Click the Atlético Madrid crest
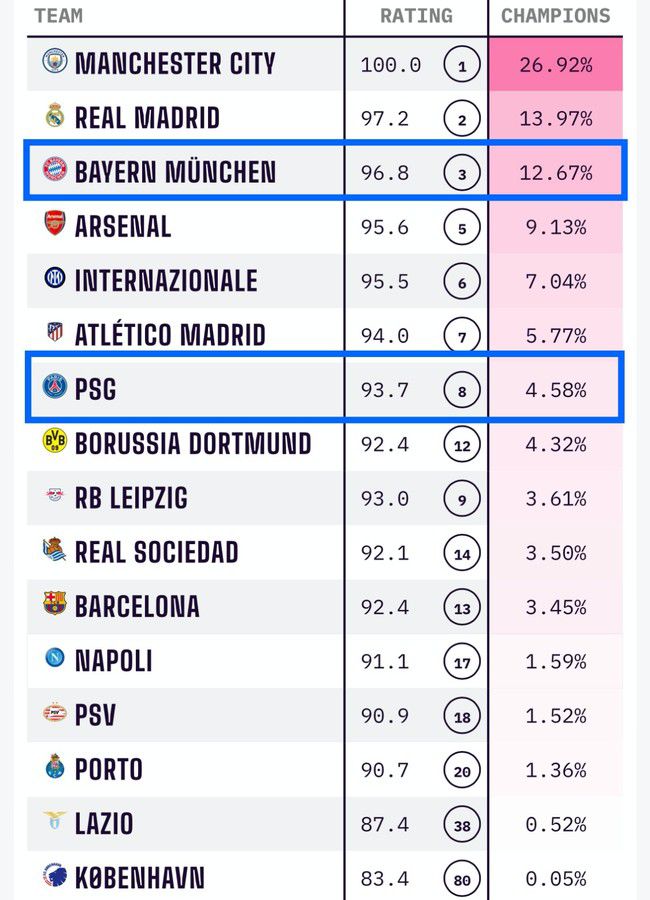Viewport: 650px width, 900px height. [54, 333]
